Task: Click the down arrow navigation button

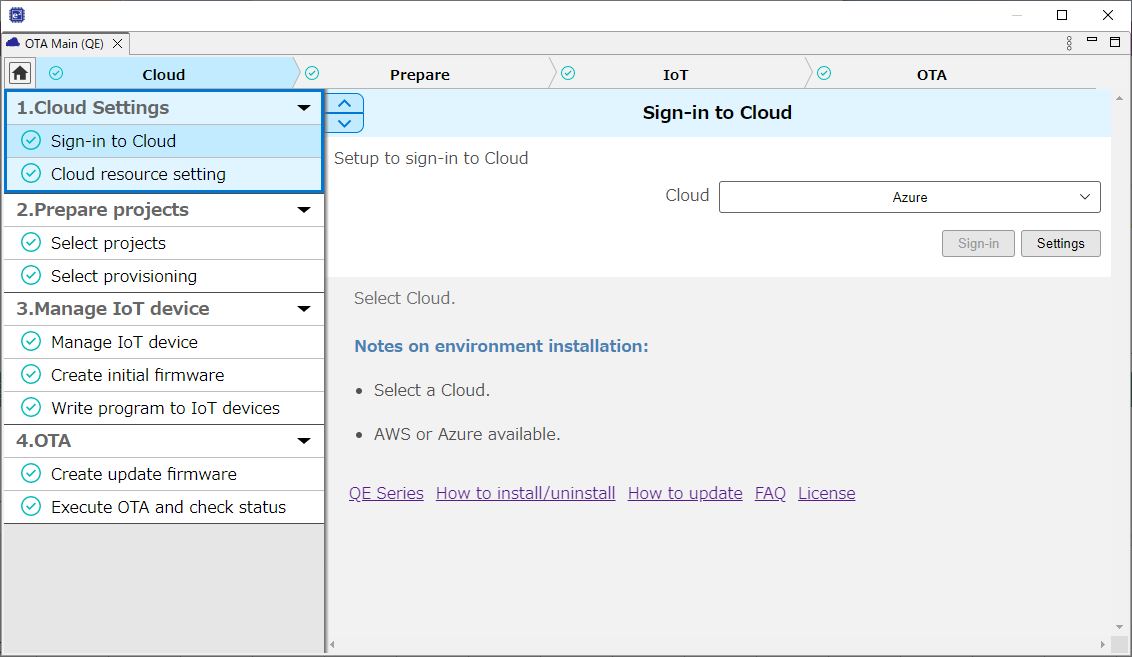Action: point(345,123)
